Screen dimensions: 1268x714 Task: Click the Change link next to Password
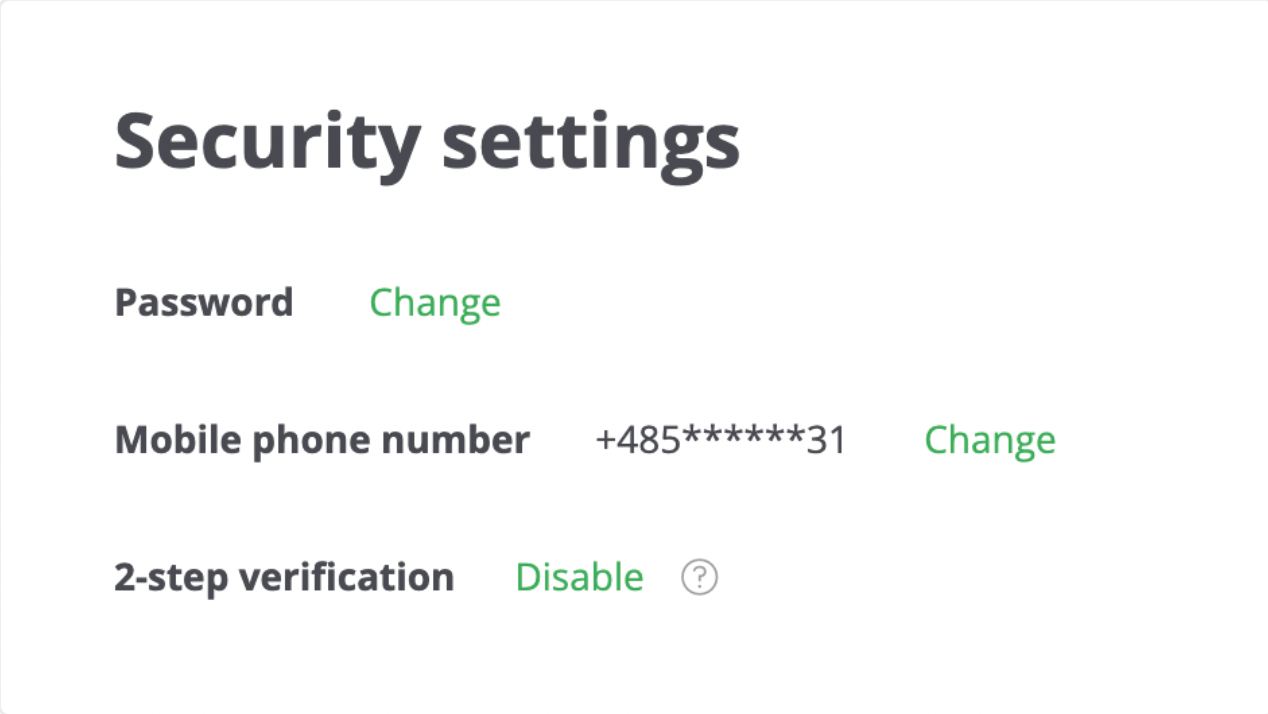click(435, 303)
